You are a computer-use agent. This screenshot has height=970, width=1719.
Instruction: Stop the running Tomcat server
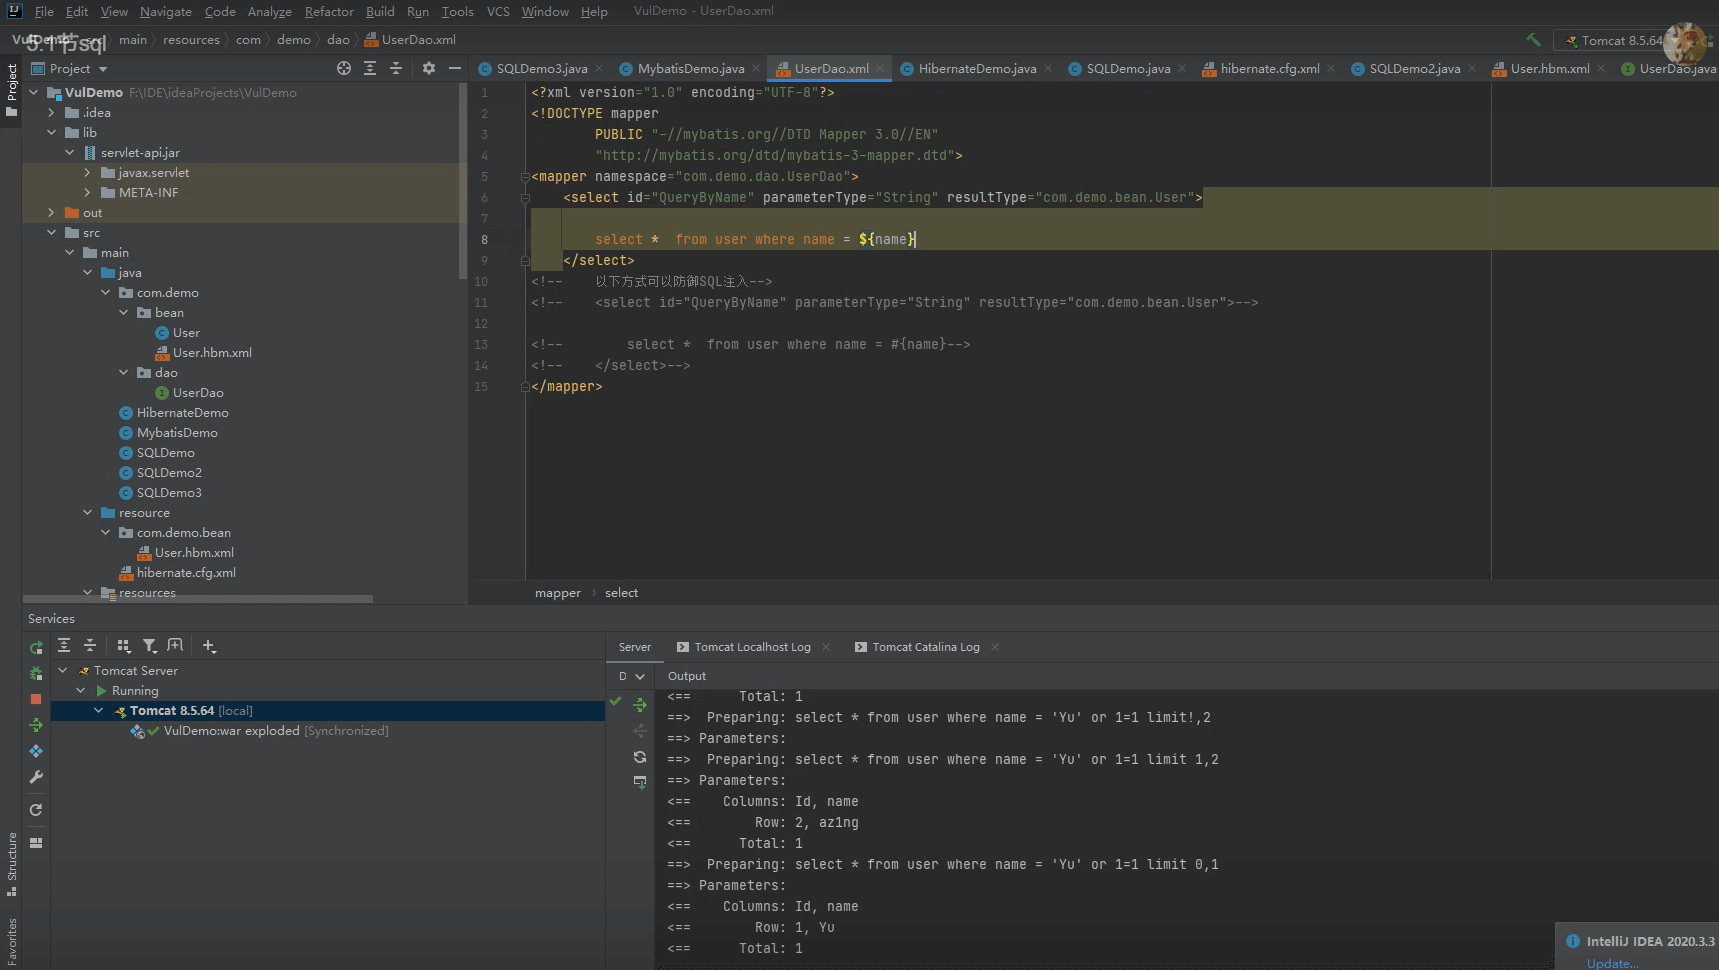click(36, 699)
